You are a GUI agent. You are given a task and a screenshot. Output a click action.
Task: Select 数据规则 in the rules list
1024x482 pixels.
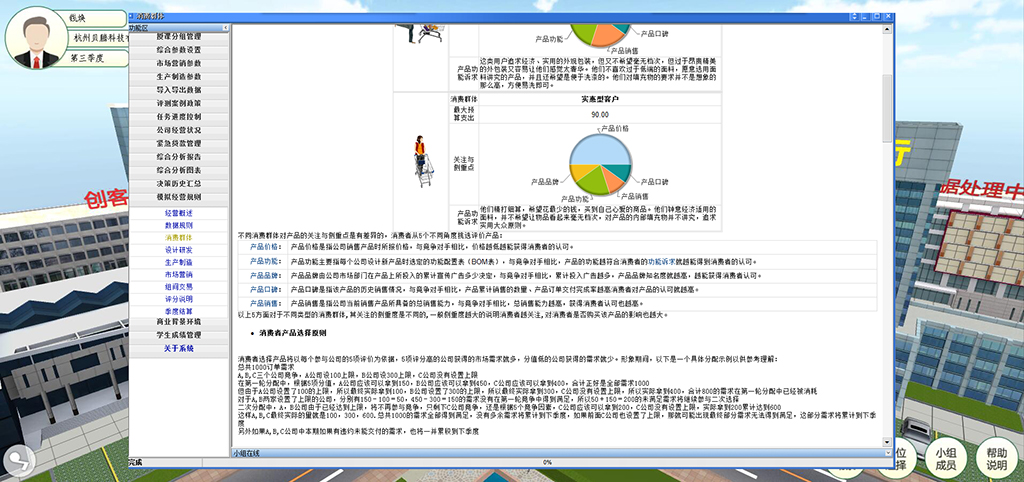coord(179,226)
